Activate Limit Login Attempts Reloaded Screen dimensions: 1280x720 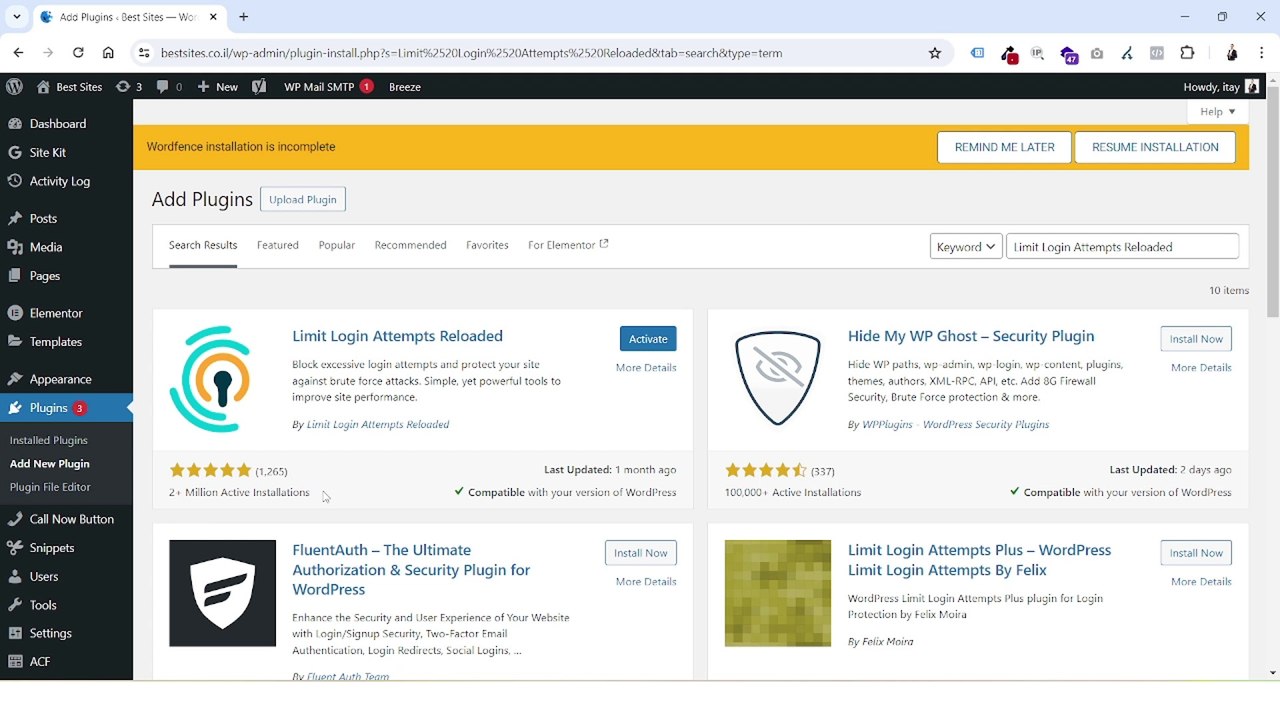point(648,339)
